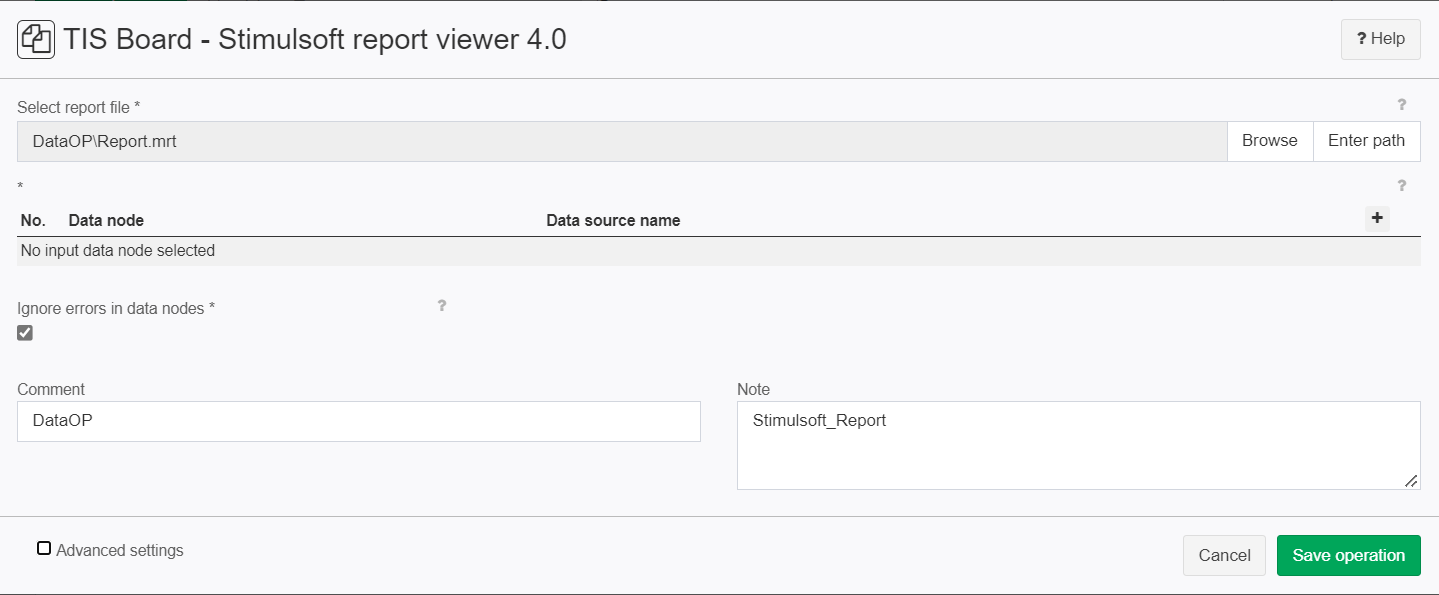Click the No. column header

click(33, 220)
